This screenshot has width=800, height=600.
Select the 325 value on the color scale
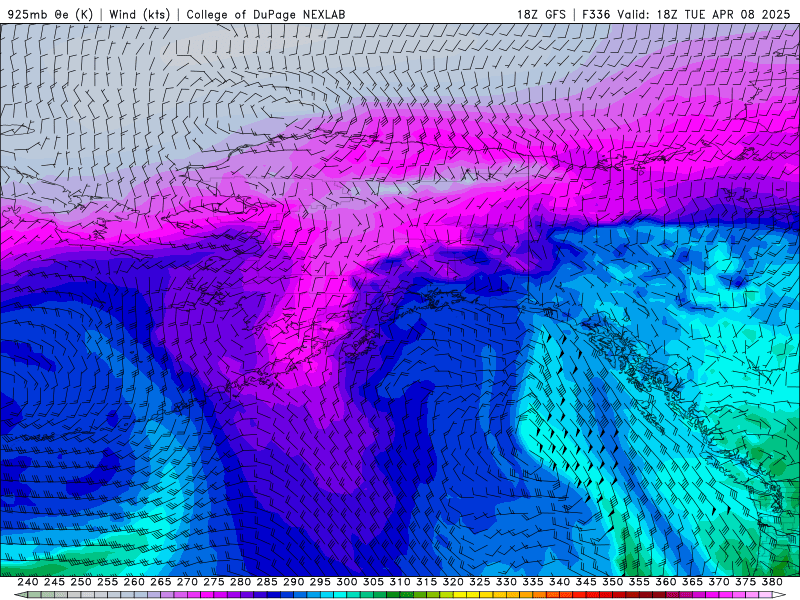(479, 582)
